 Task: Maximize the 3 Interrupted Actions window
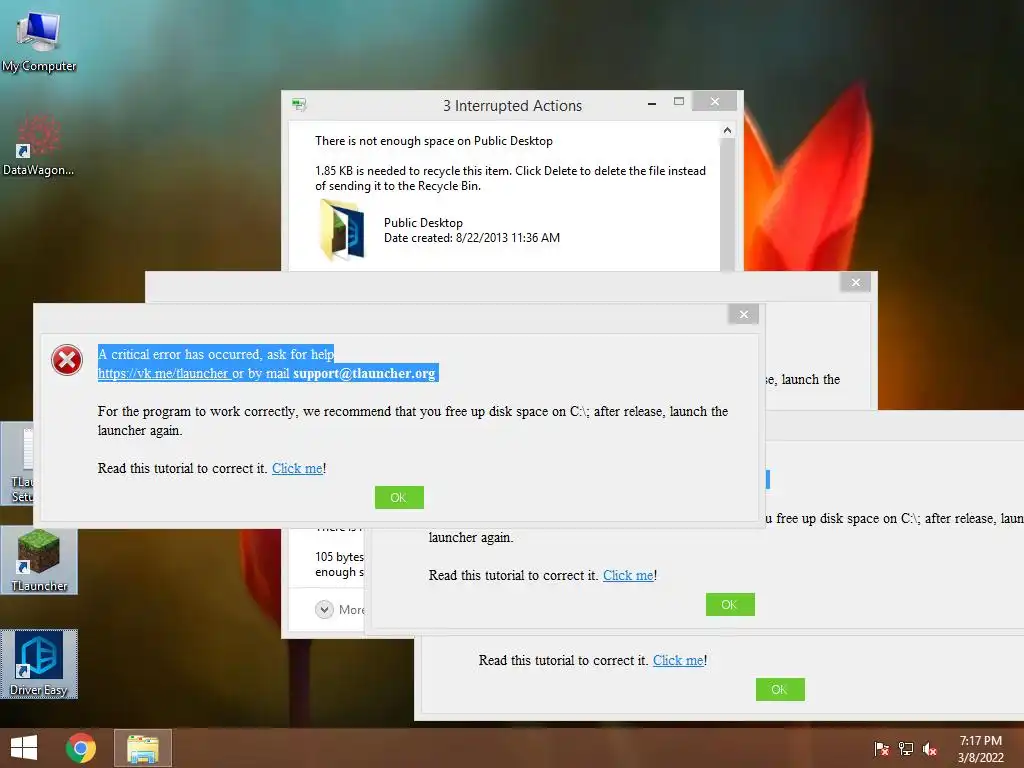tap(679, 101)
